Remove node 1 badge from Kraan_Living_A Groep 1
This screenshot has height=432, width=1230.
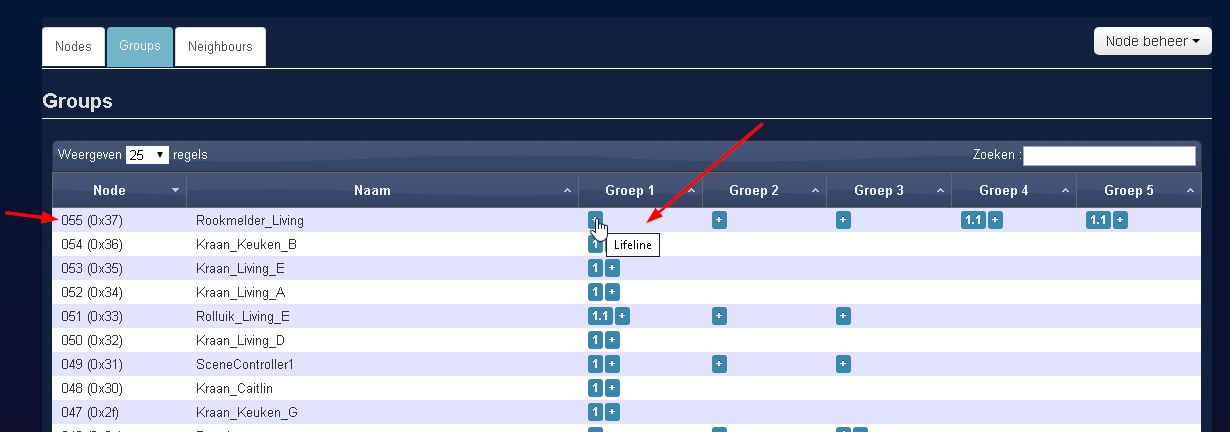point(595,292)
